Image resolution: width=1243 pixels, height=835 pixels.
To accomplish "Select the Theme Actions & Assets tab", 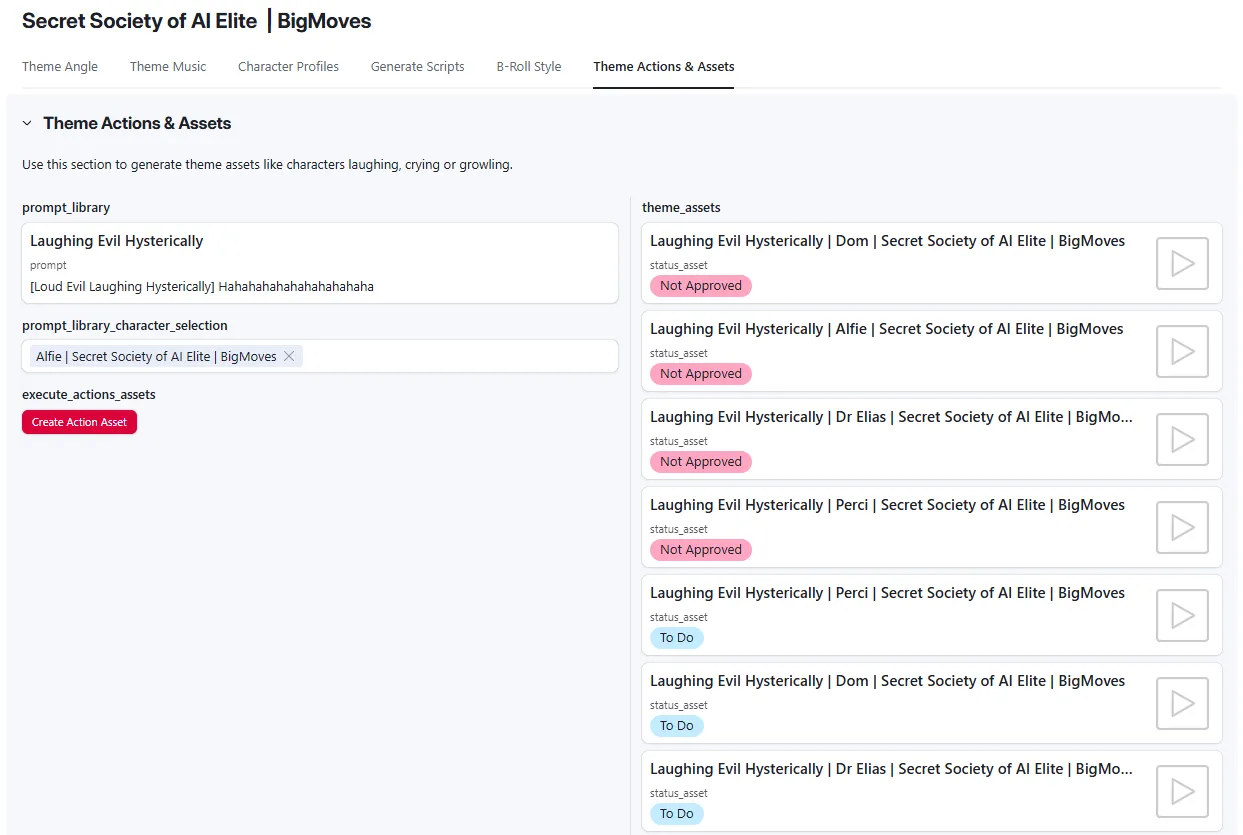I will pyautogui.click(x=663, y=66).
